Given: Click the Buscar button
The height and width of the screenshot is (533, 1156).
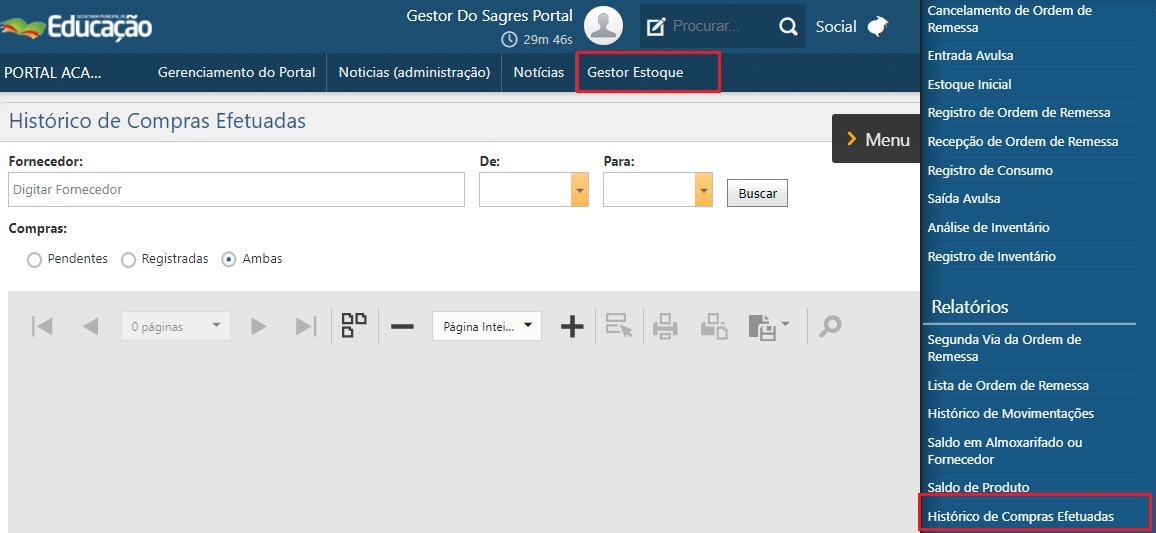Looking at the screenshot, I should pos(757,194).
